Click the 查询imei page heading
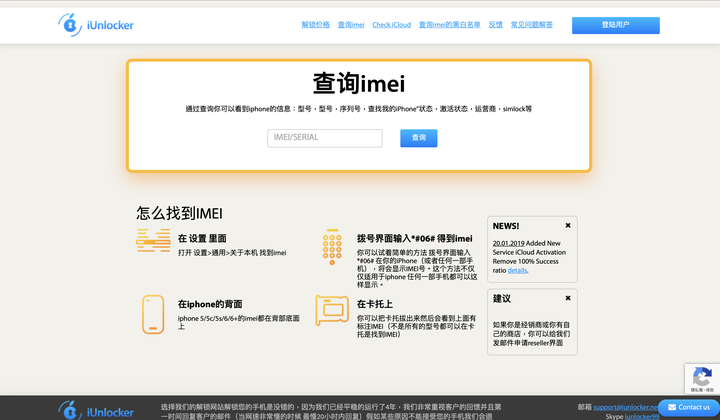Viewport: 720px width, 420px height. pos(359,84)
